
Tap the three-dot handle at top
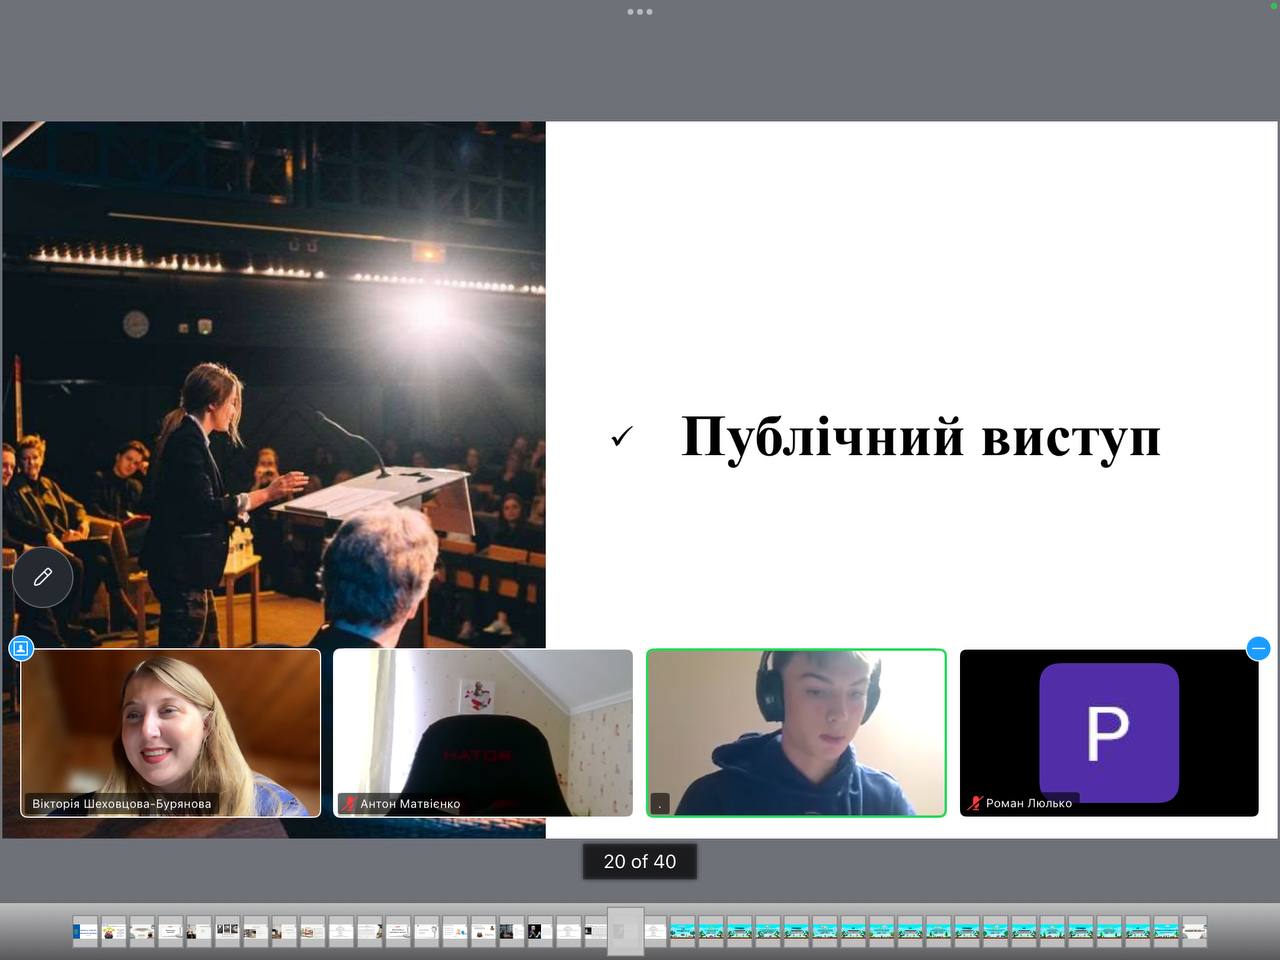(640, 12)
